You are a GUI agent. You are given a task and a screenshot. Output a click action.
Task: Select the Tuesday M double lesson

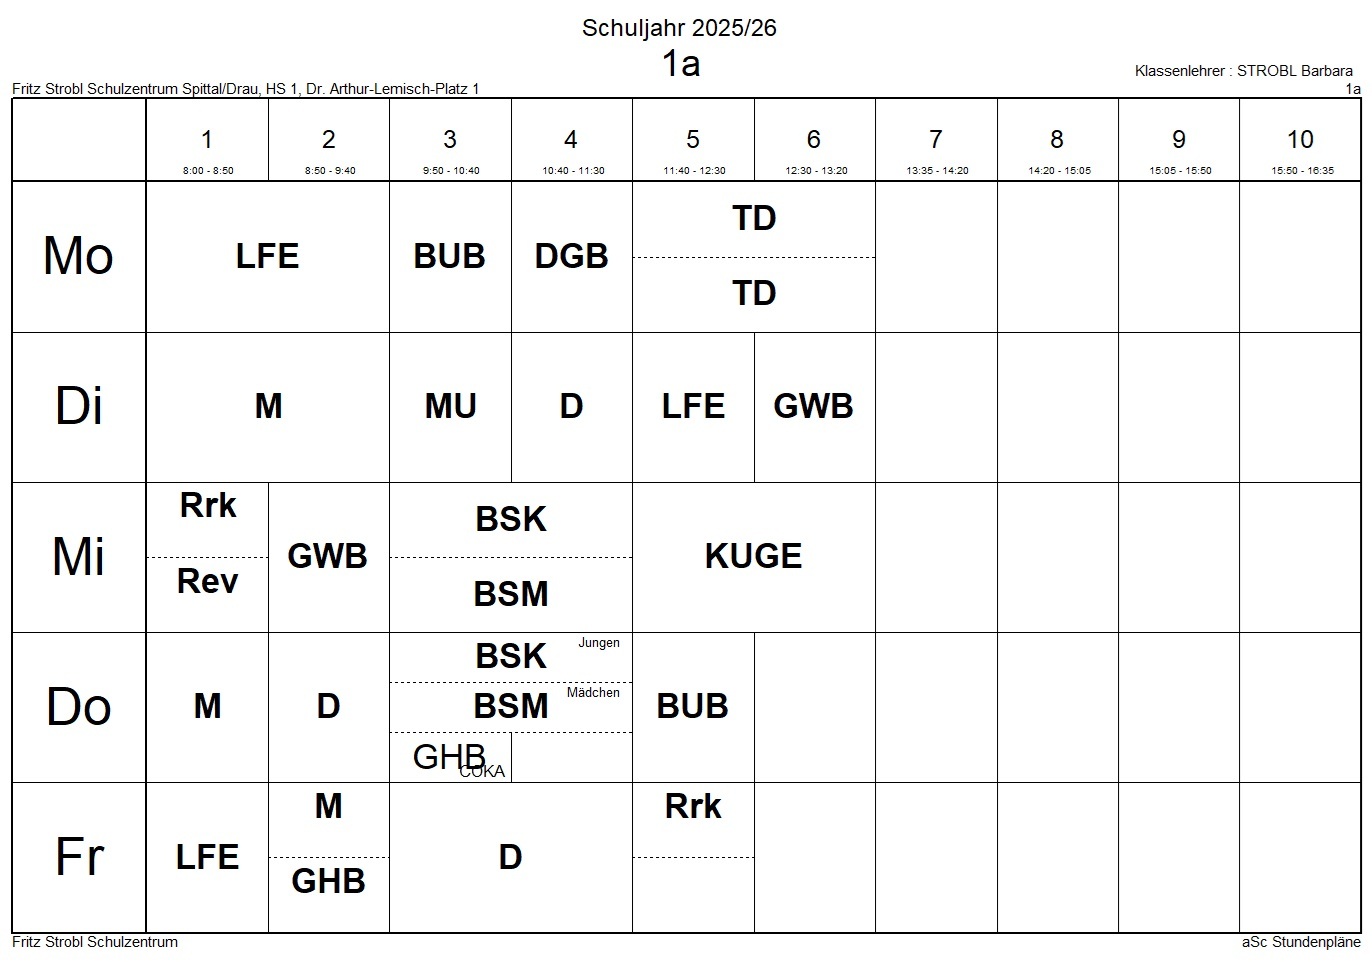(267, 406)
